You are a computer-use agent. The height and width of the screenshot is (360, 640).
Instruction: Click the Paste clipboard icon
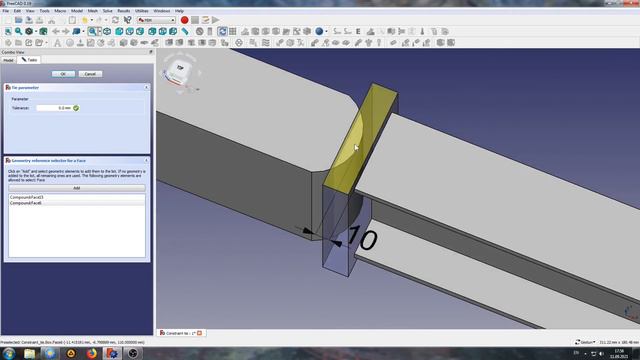coord(72,20)
